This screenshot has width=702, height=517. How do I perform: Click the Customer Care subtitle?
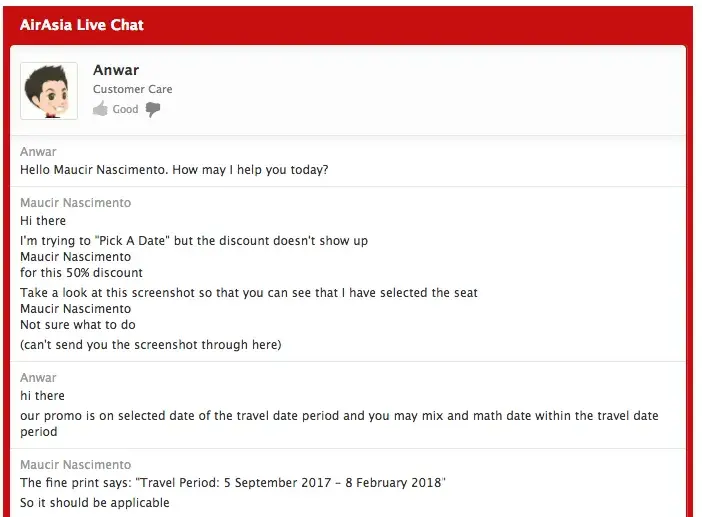pos(132,89)
